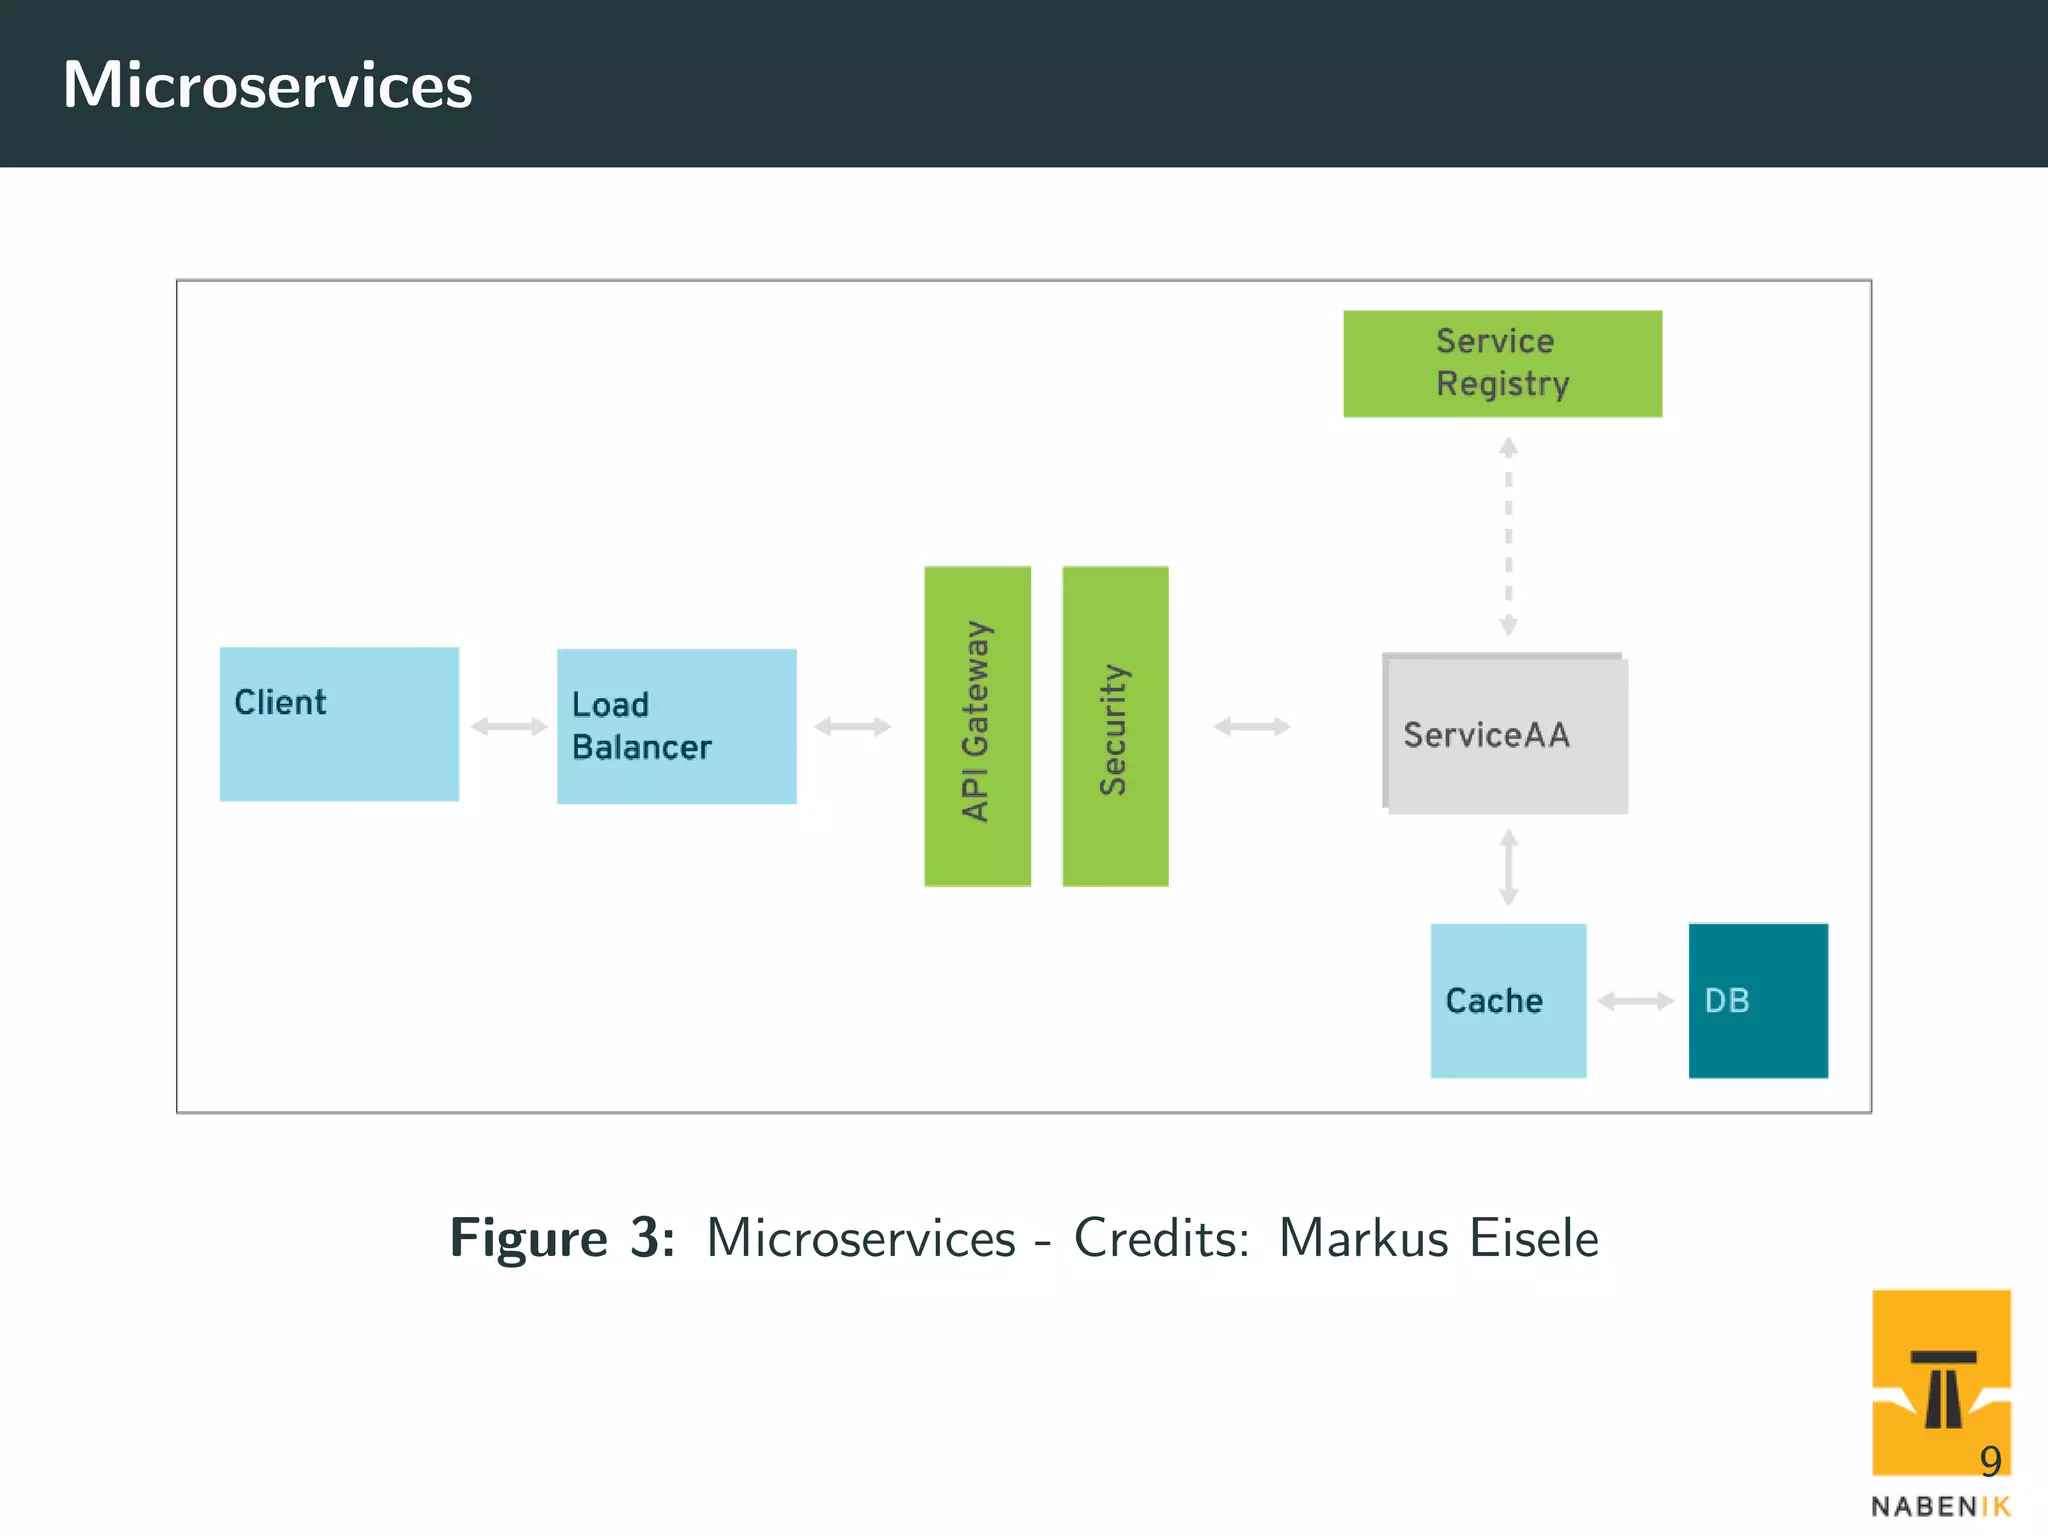Click the NABENIK text under logo
The image size is (2048, 1536).
pyautogui.click(x=1940, y=1507)
